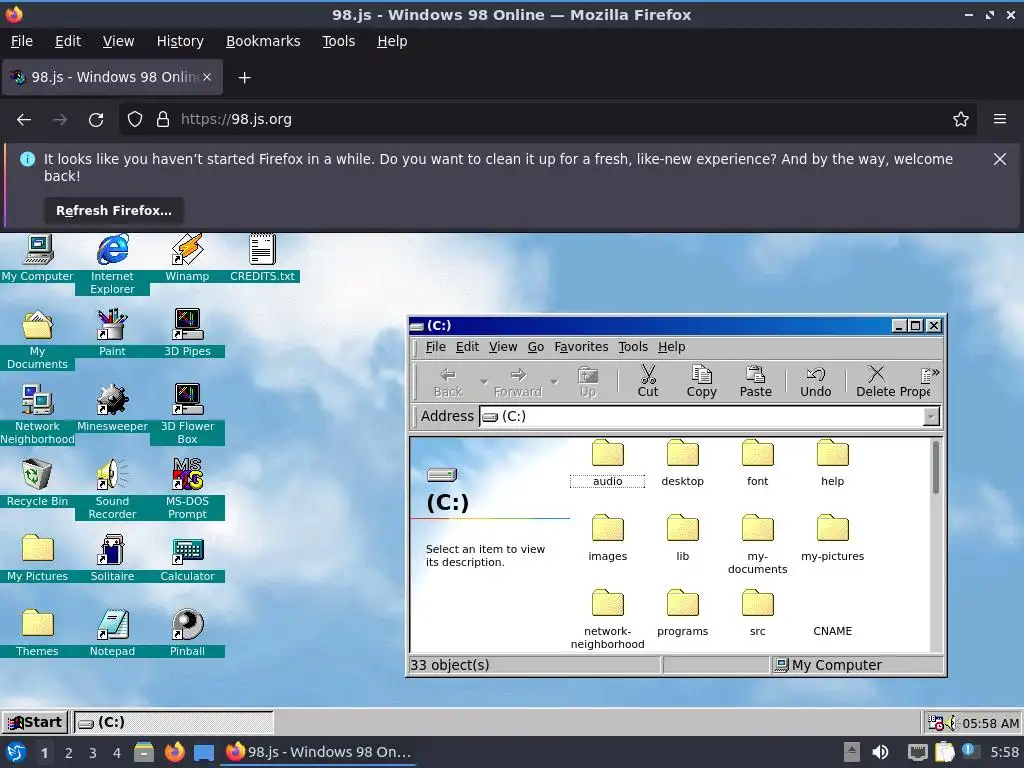The height and width of the screenshot is (768, 1024).
Task: Select the help folder in C: window
Action: click(833, 463)
